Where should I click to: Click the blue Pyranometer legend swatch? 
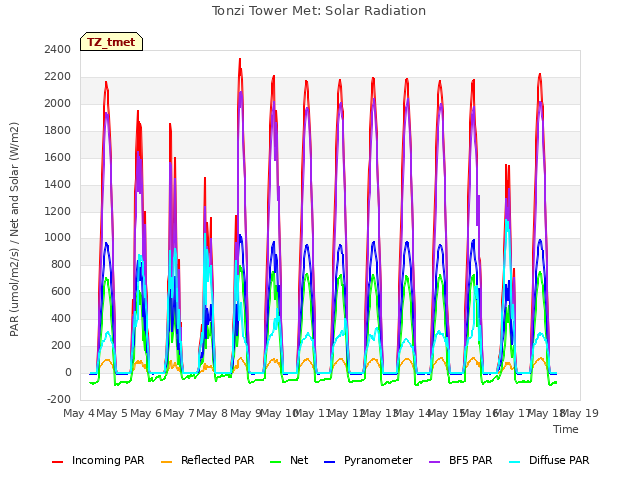(x=329, y=462)
